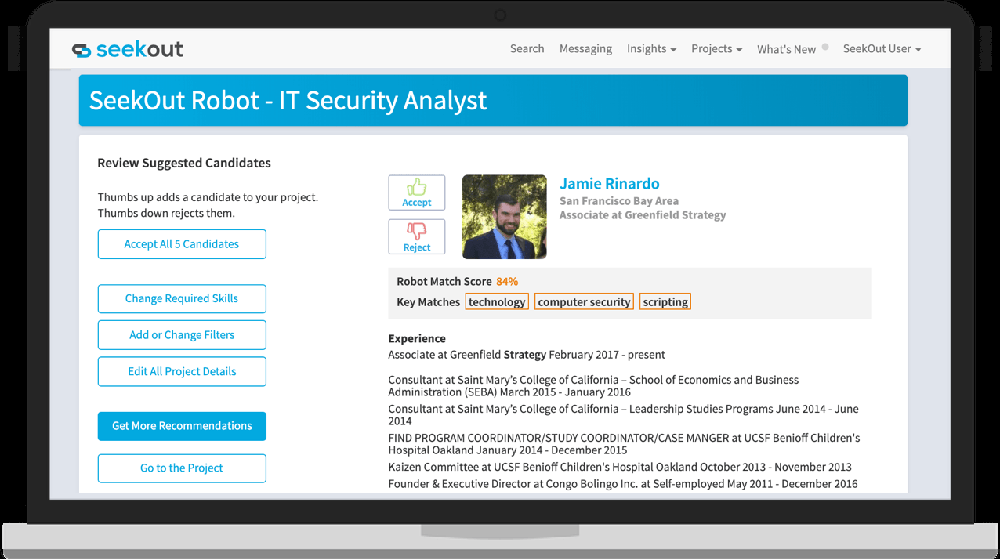Select the scripting key match tag

click(x=665, y=301)
